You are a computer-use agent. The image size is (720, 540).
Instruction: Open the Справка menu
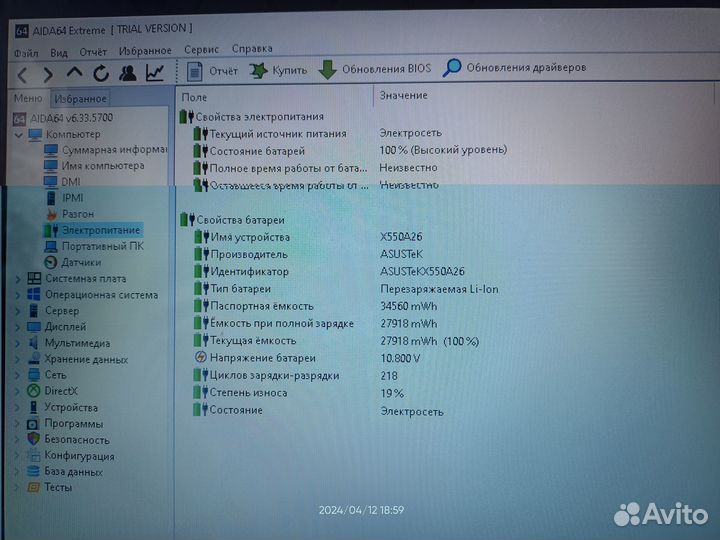(x=252, y=48)
